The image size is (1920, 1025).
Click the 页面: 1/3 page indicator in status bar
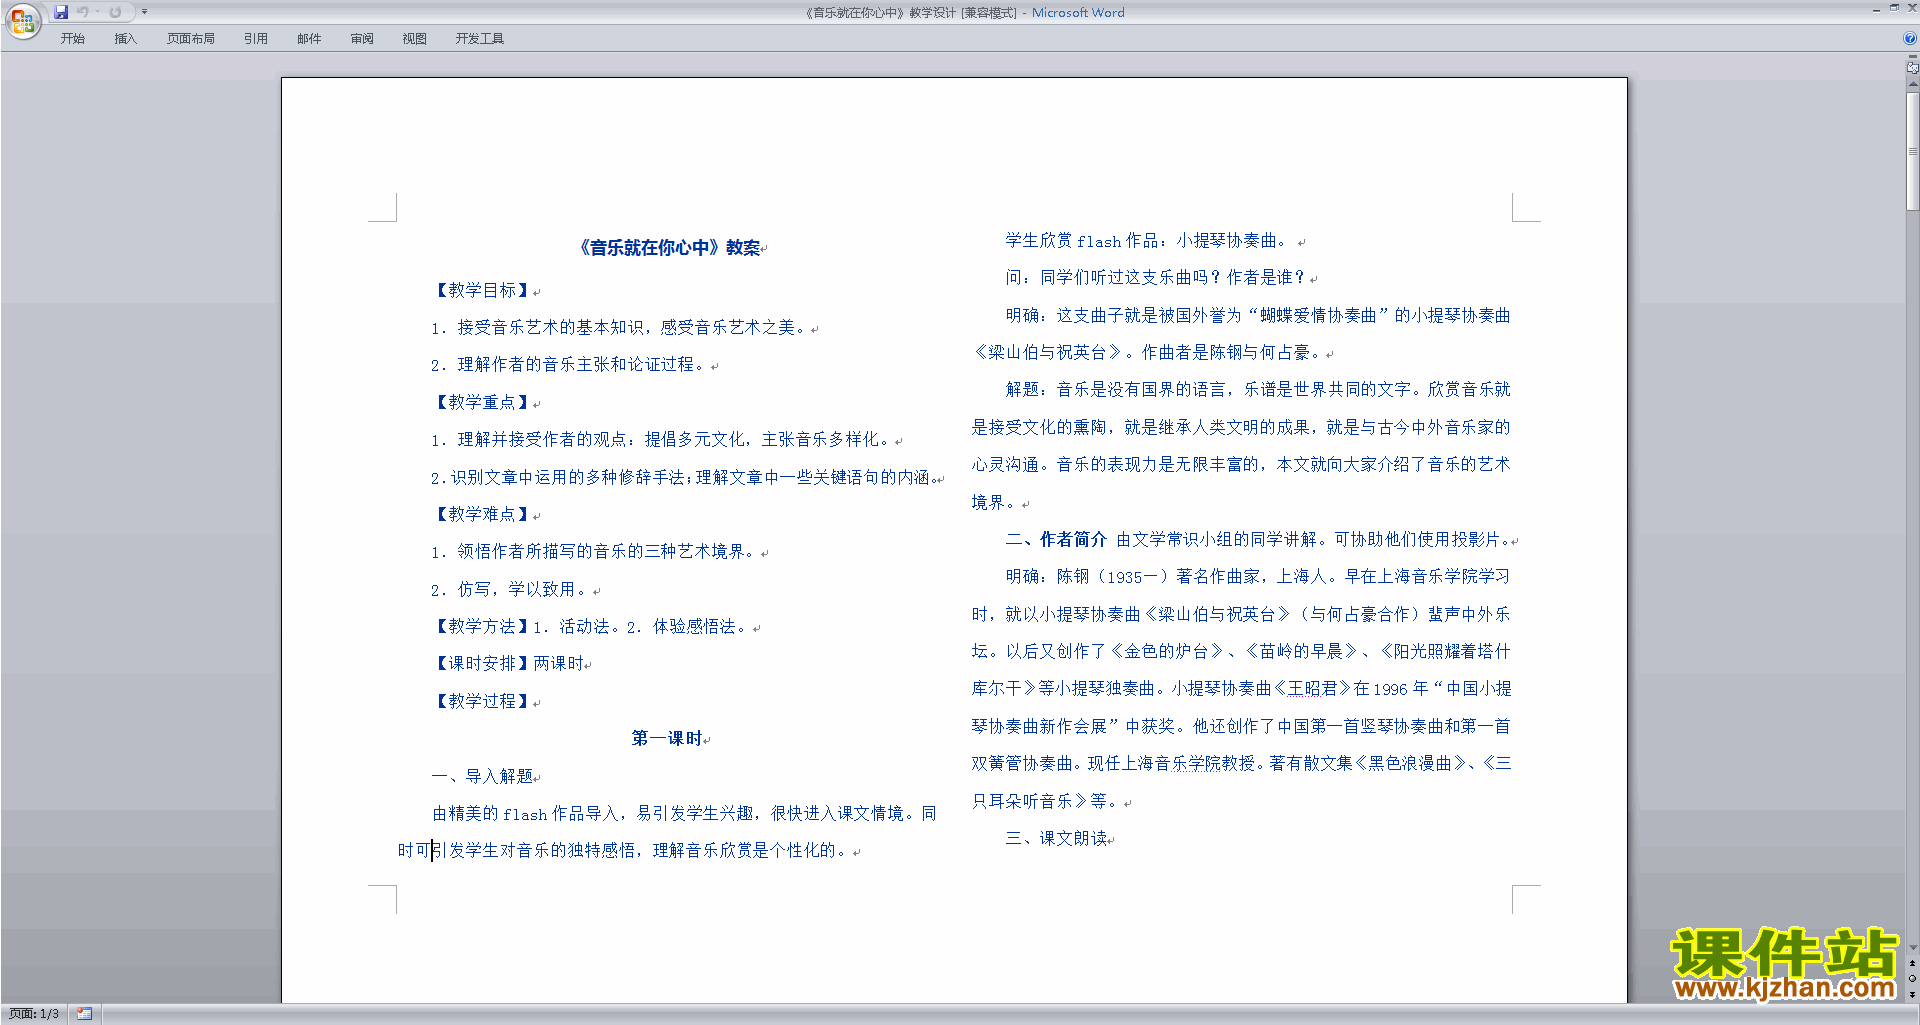point(34,1014)
